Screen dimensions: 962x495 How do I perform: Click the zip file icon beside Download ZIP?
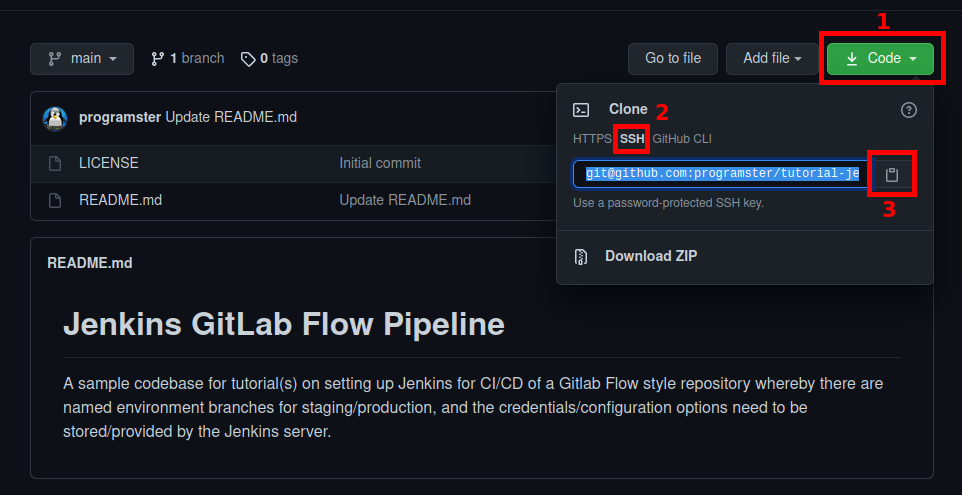pyautogui.click(x=580, y=256)
